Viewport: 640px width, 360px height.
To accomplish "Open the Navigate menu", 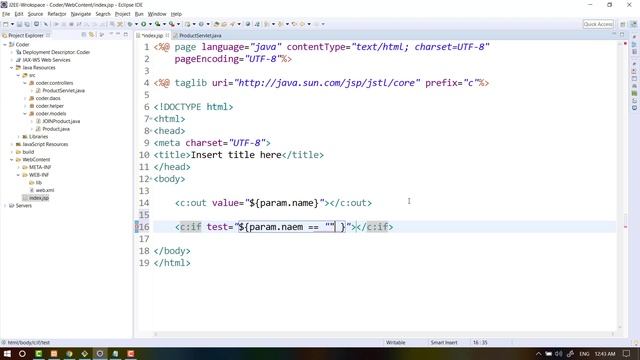I will point(81,14).
